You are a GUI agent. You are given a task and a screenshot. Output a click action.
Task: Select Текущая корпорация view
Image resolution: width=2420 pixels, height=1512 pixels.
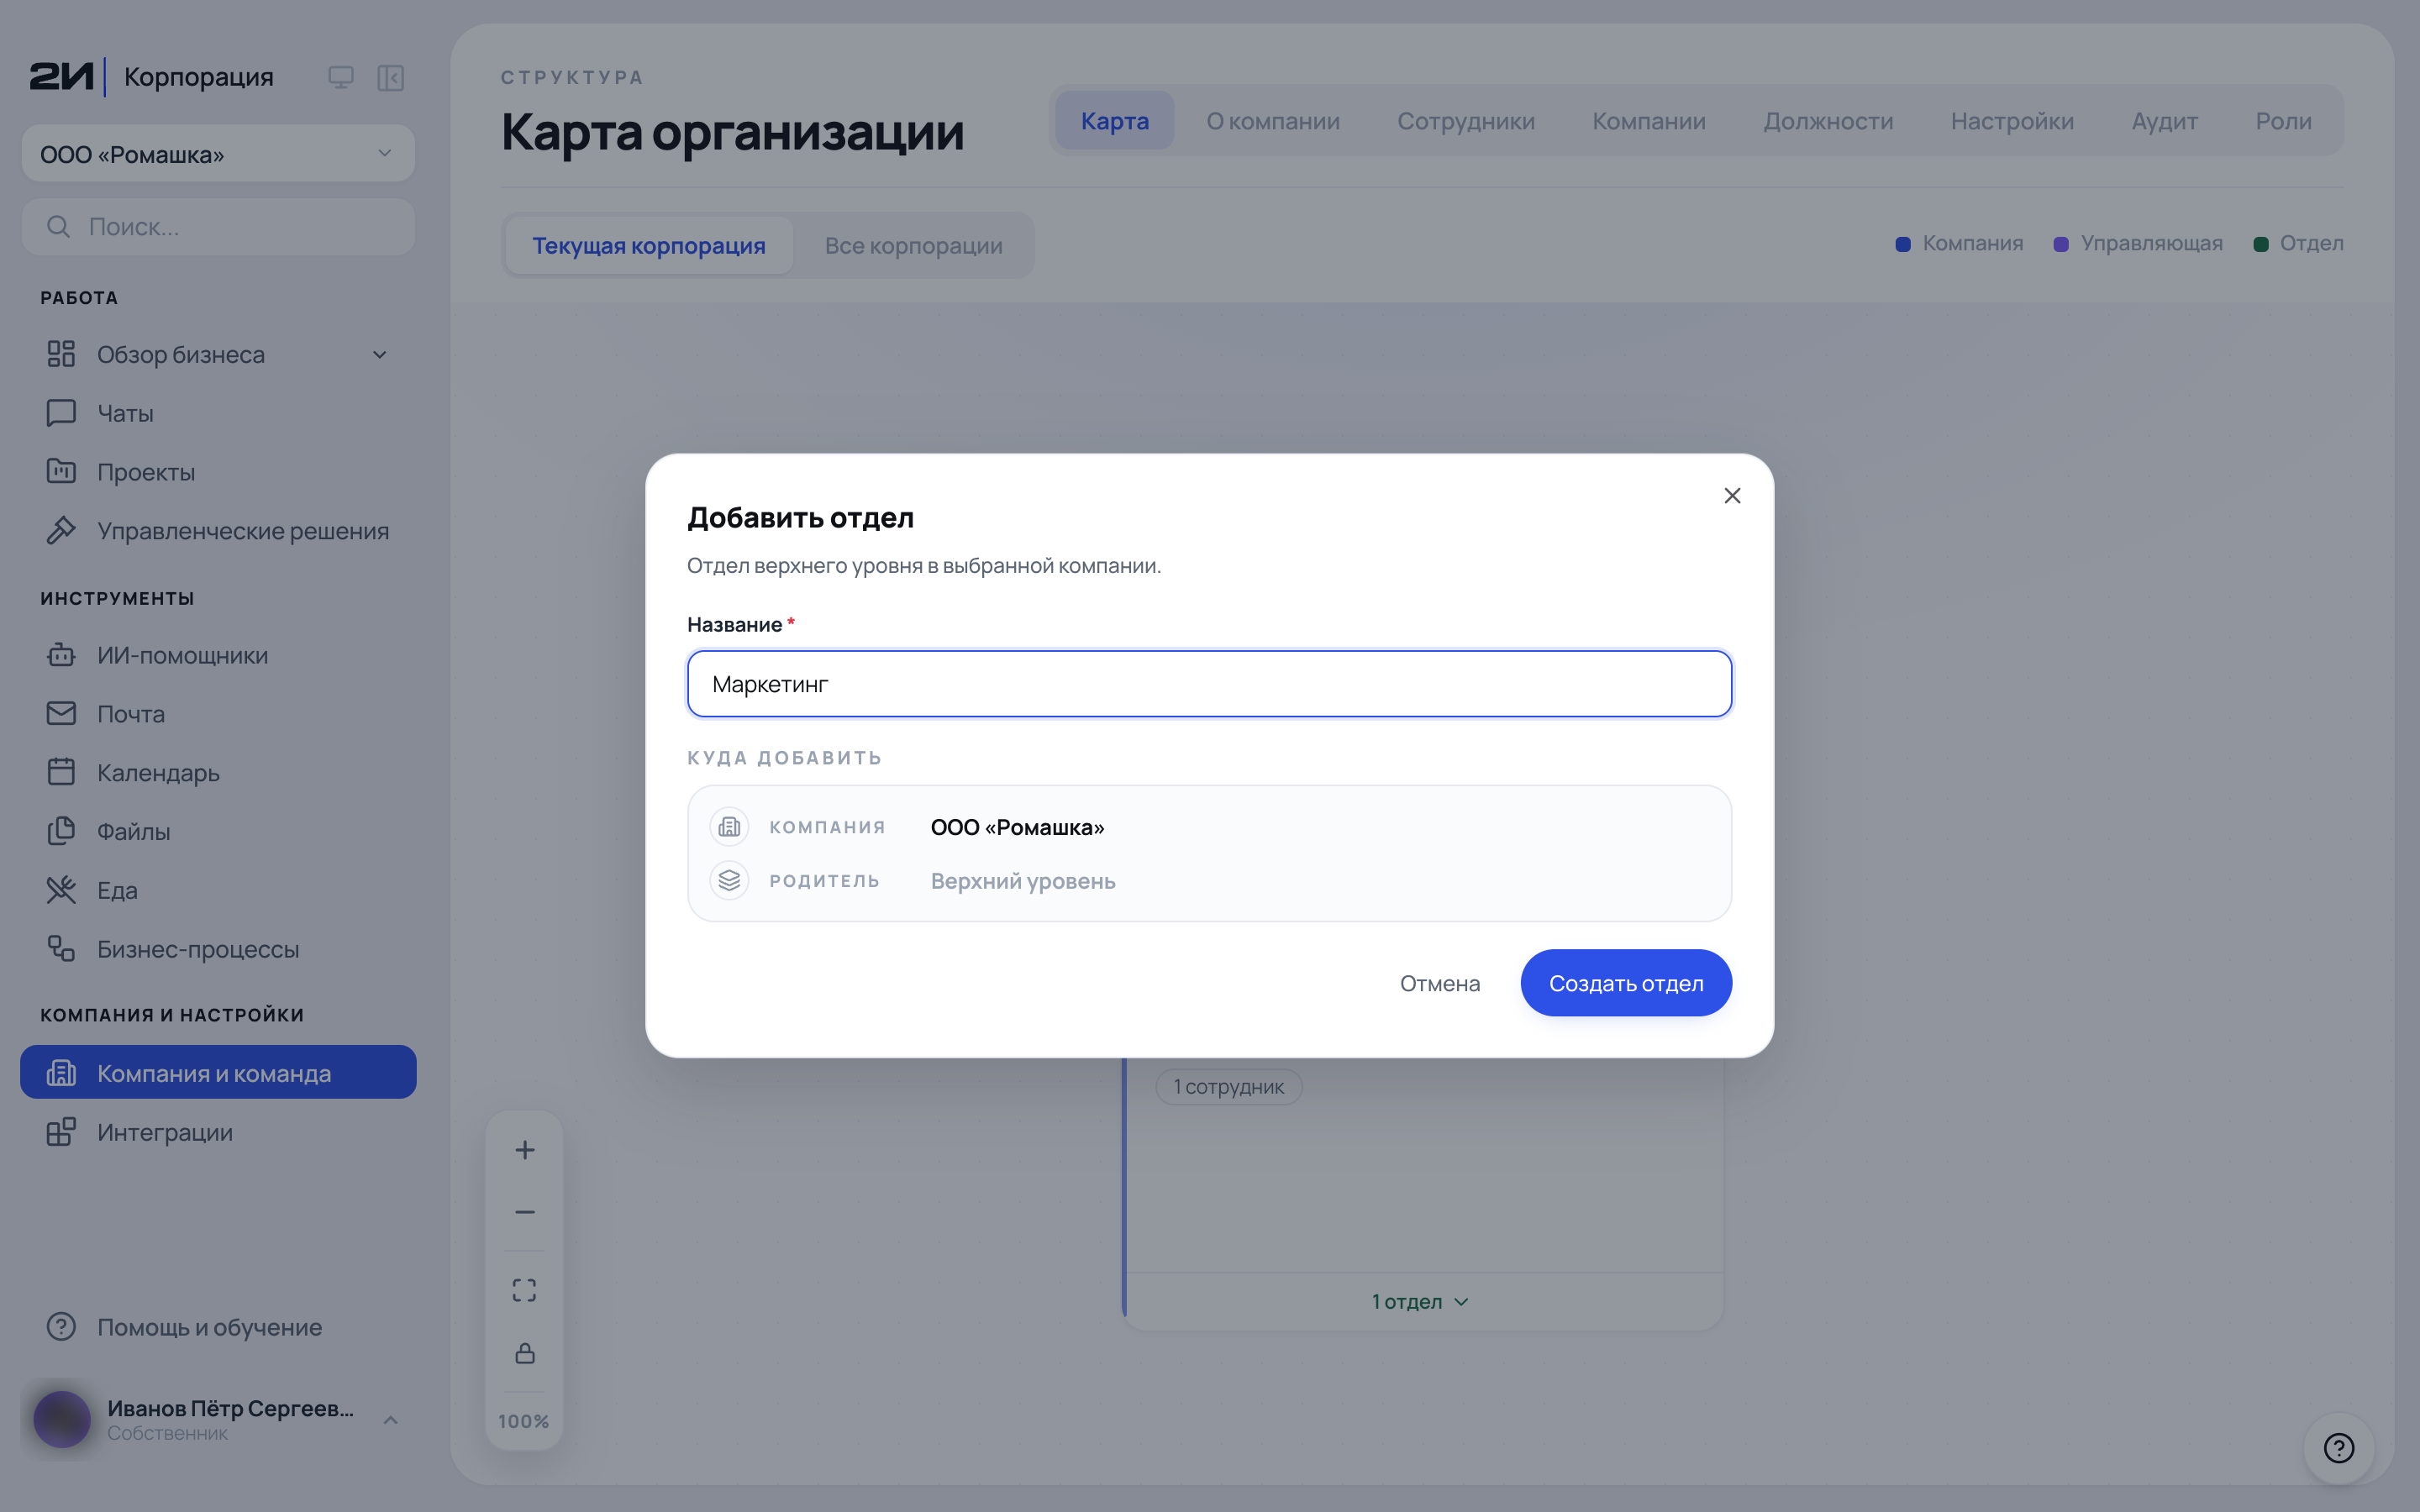click(649, 245)
